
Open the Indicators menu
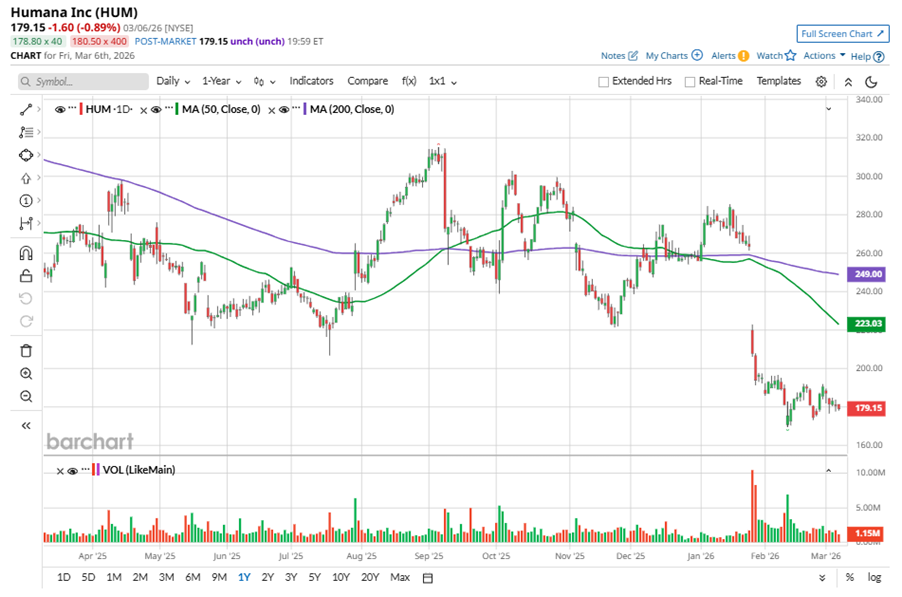(x=311, y=81)
